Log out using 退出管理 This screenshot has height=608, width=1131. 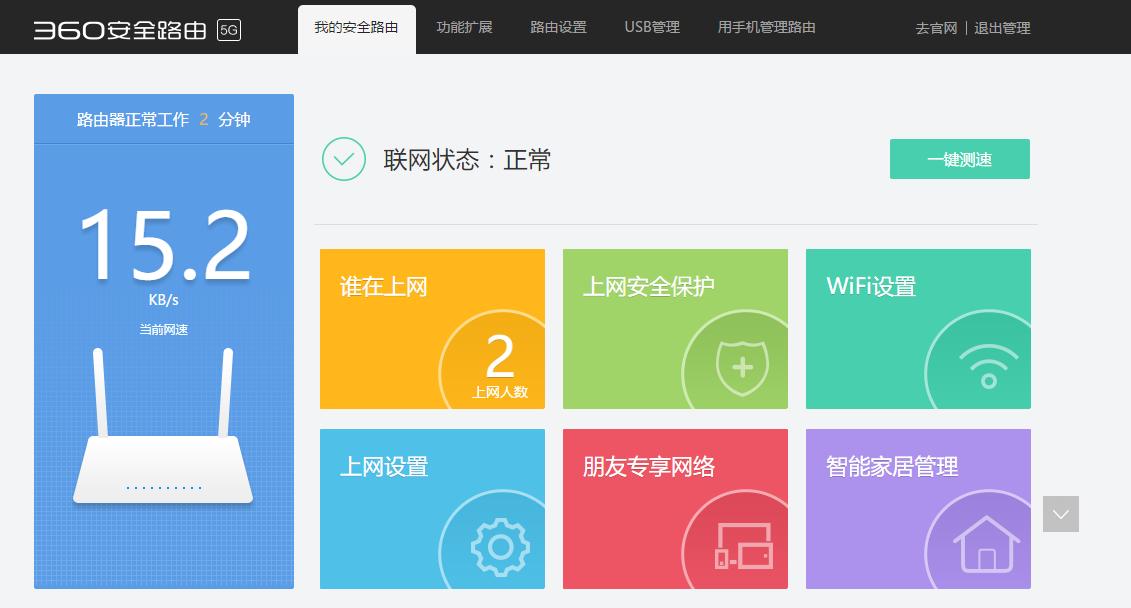tap(1001, 29)
